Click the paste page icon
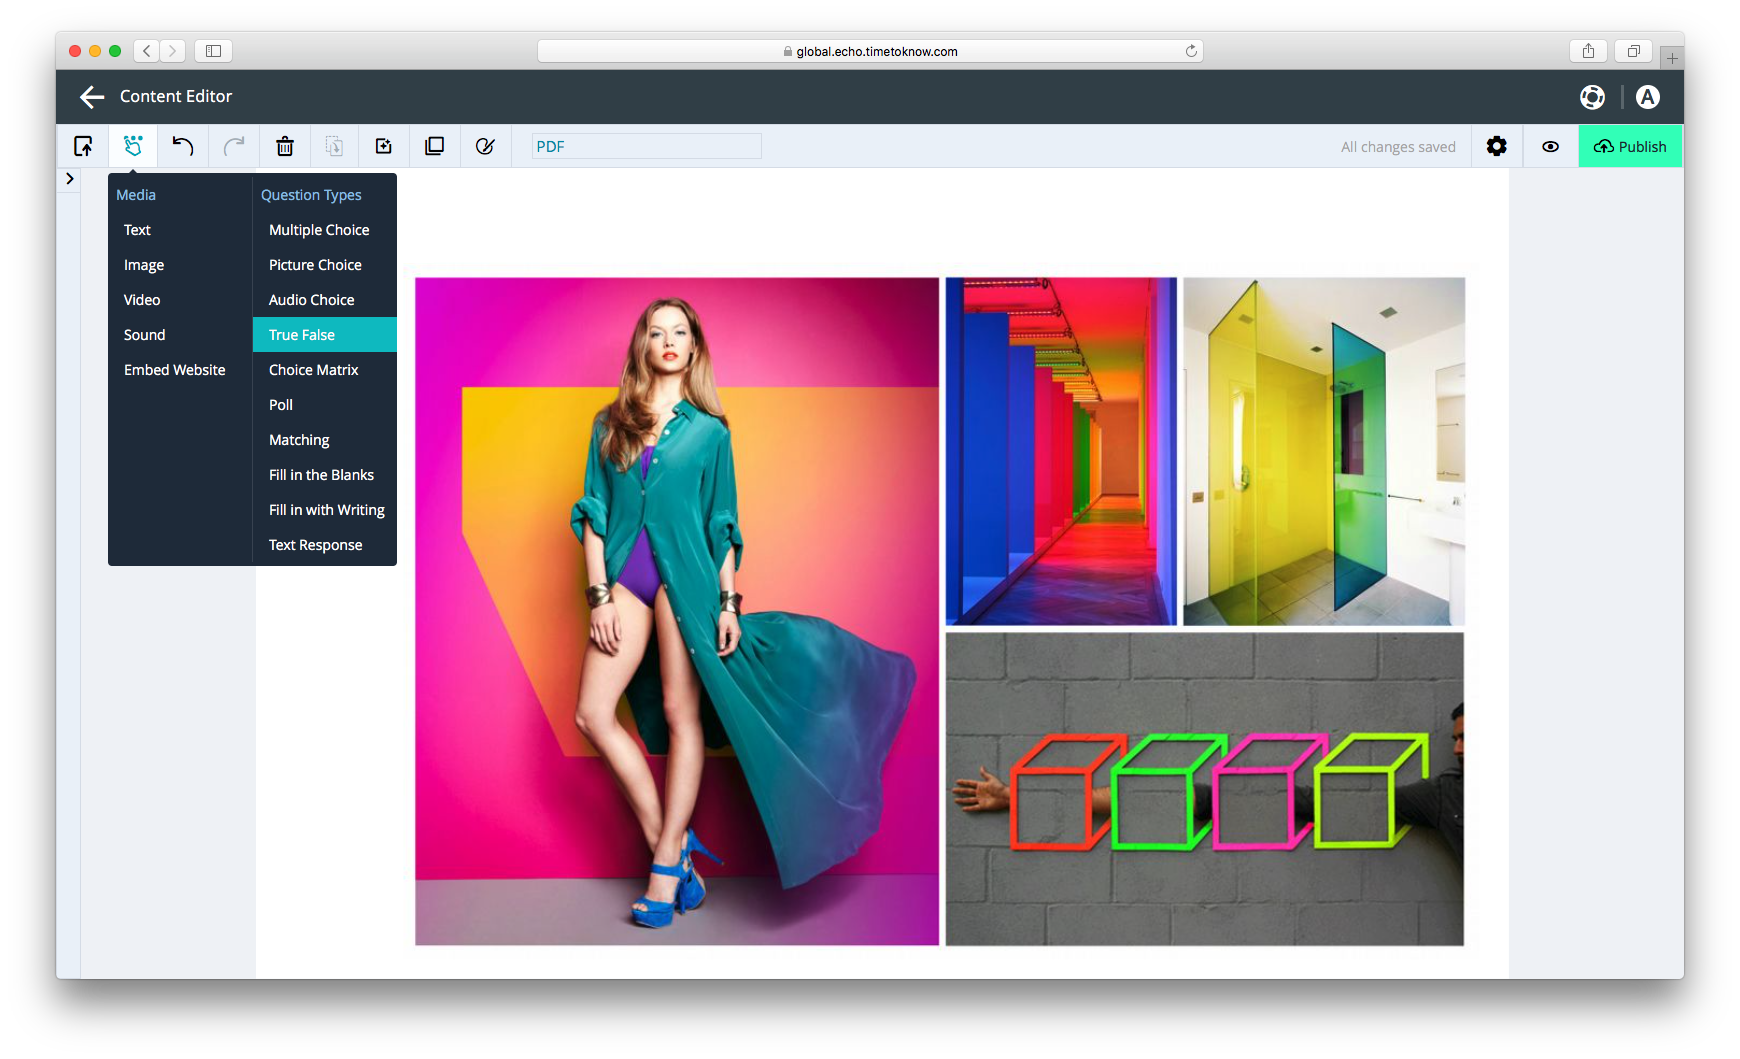Image resolution: width=1740 pixels, height=1059 pixels. 334,146
